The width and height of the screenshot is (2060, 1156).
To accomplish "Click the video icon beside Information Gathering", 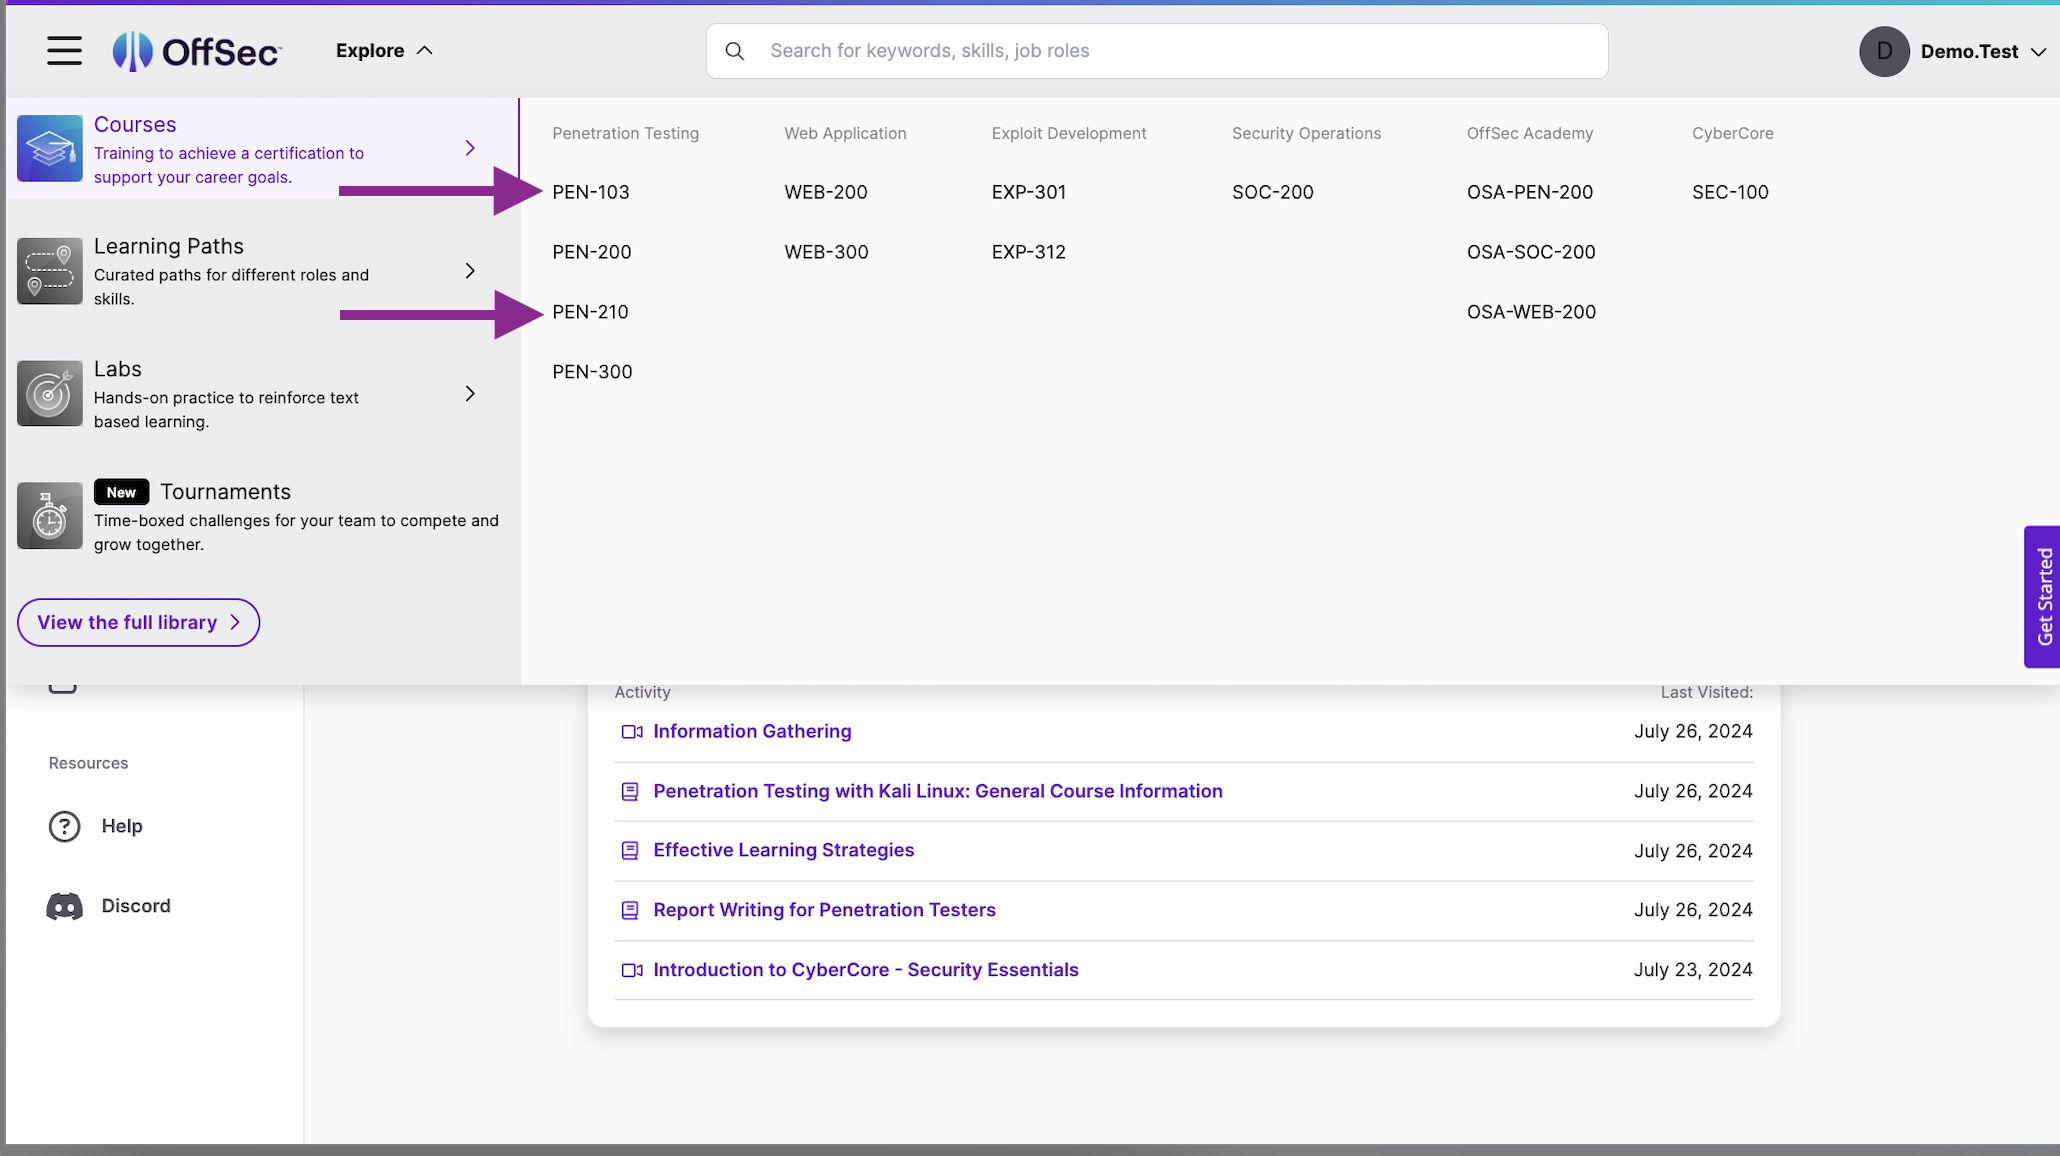I will coord(631,731).
